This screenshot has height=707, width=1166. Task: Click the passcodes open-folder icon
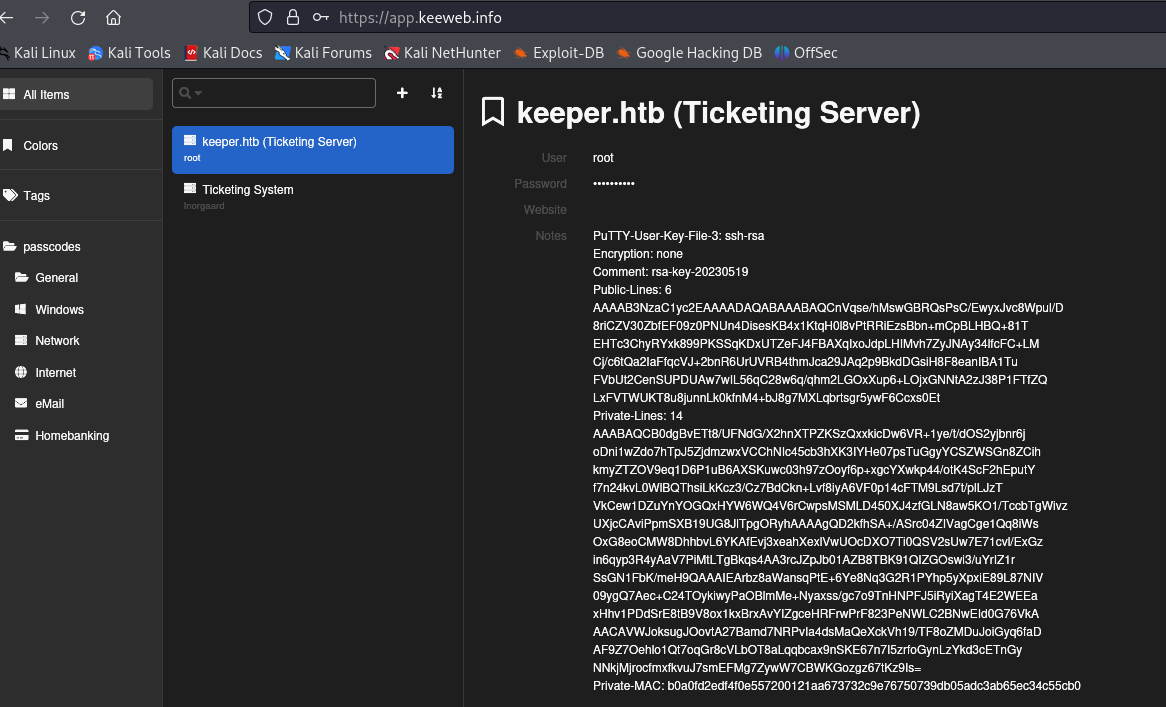[x=10, y=246]
